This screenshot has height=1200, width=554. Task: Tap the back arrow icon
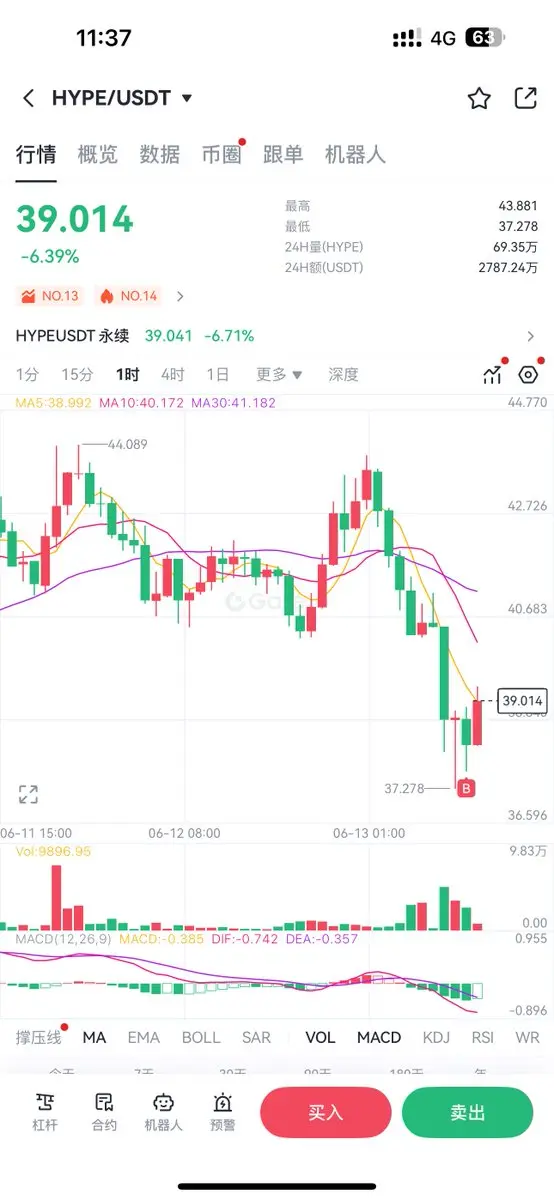click(29, 98)
